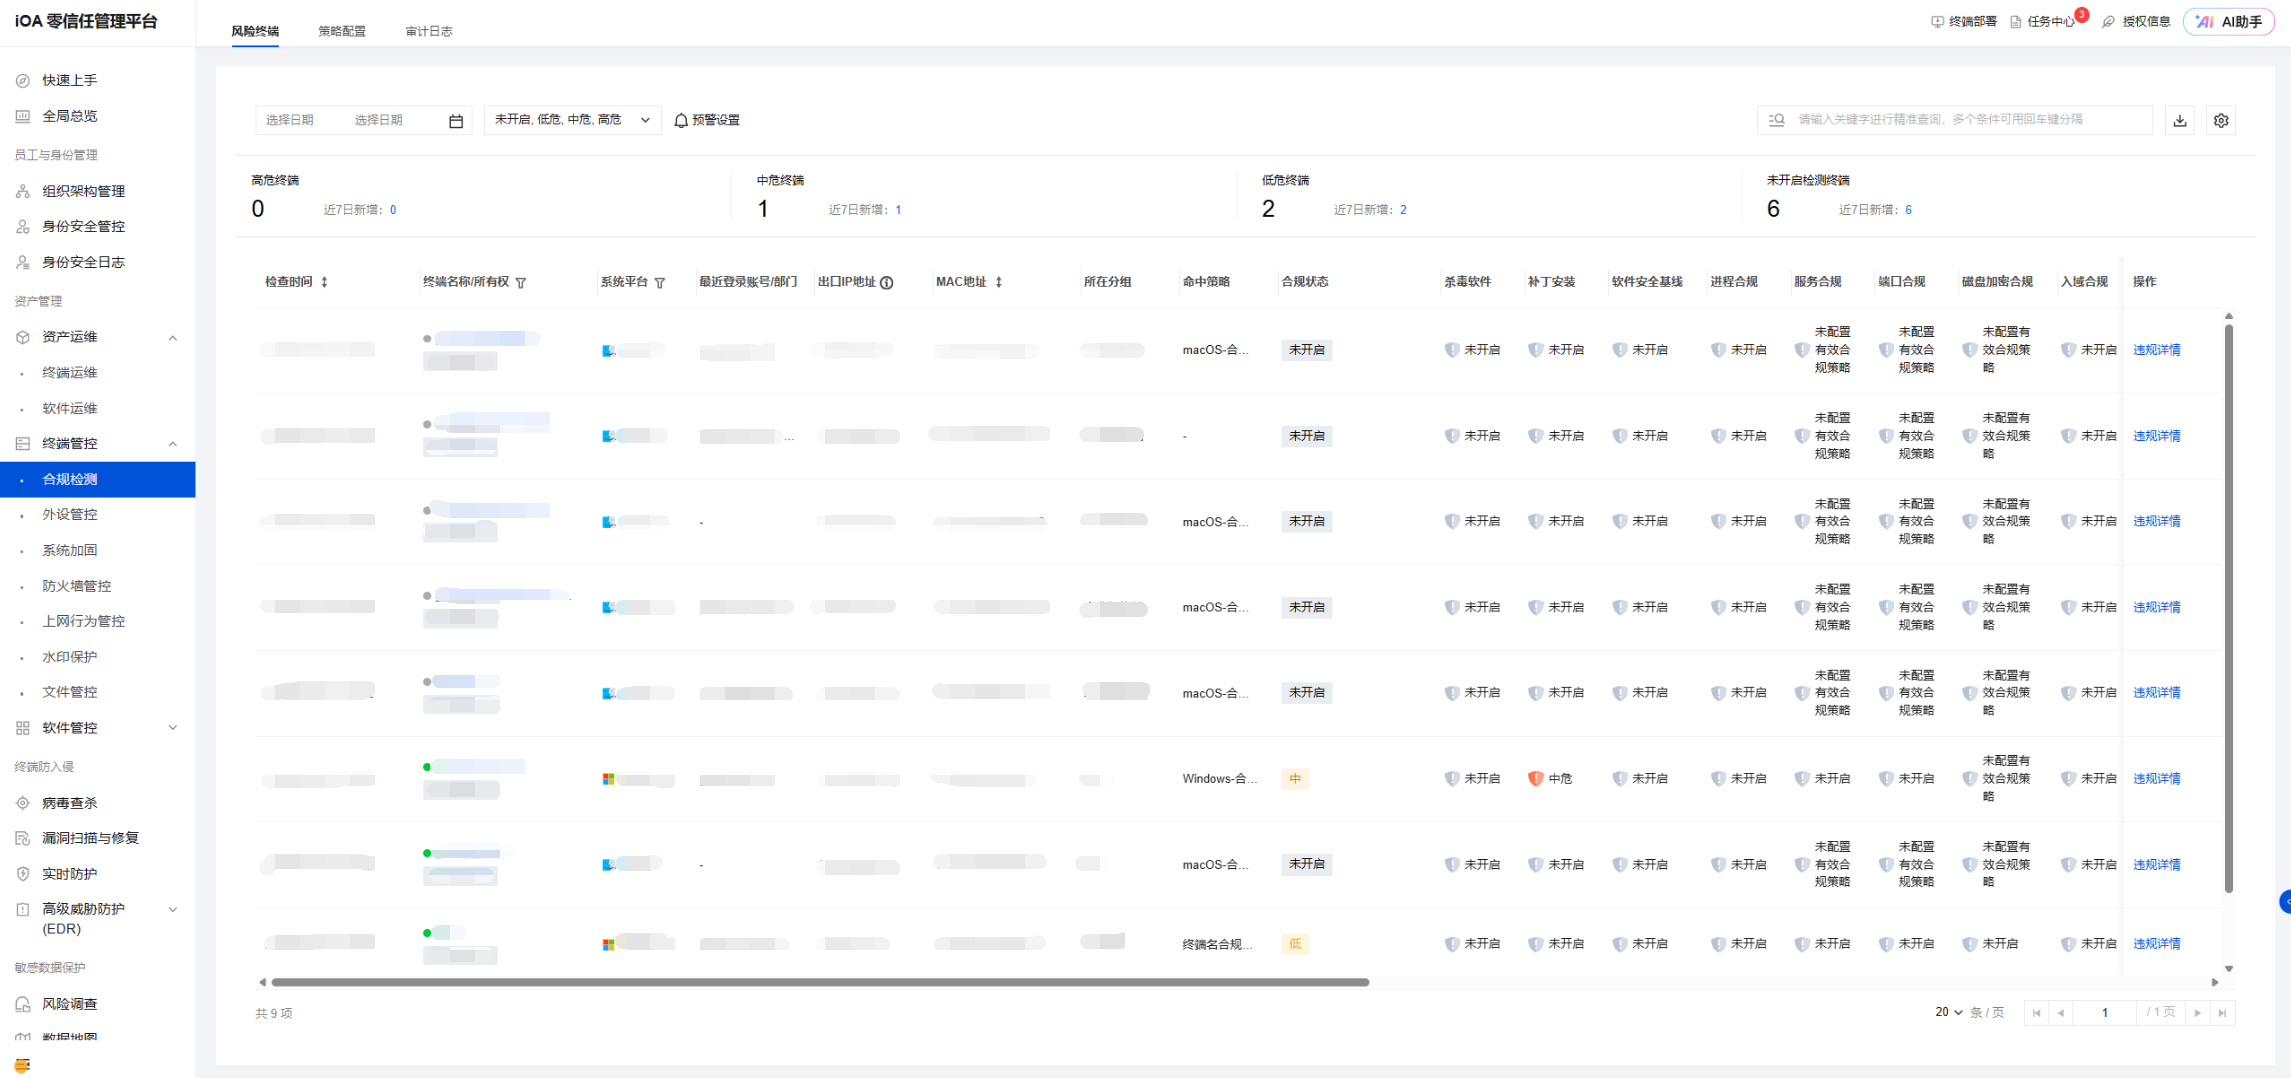The height and width of the screenshot is (1078, 2291).
Task: Open 违规详情 for the 终端名合规 row
Action: coord(2157,943)
